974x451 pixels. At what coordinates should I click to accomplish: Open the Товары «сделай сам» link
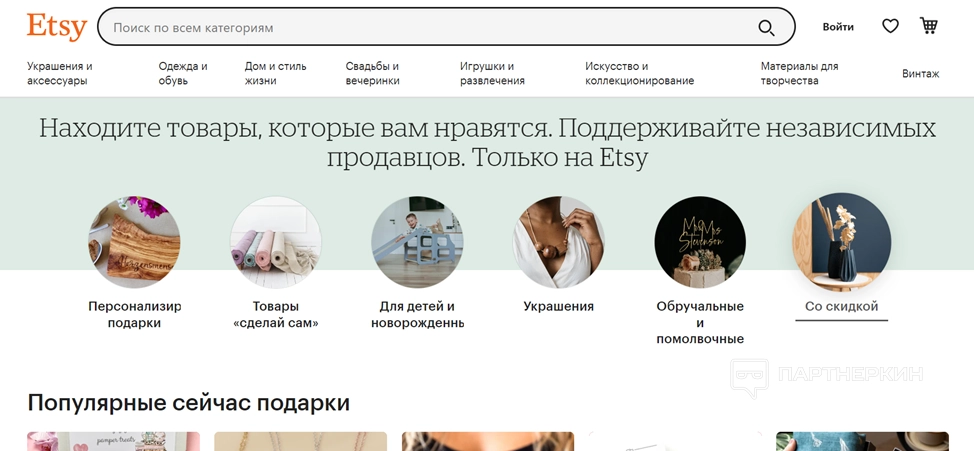pos(275,314)
